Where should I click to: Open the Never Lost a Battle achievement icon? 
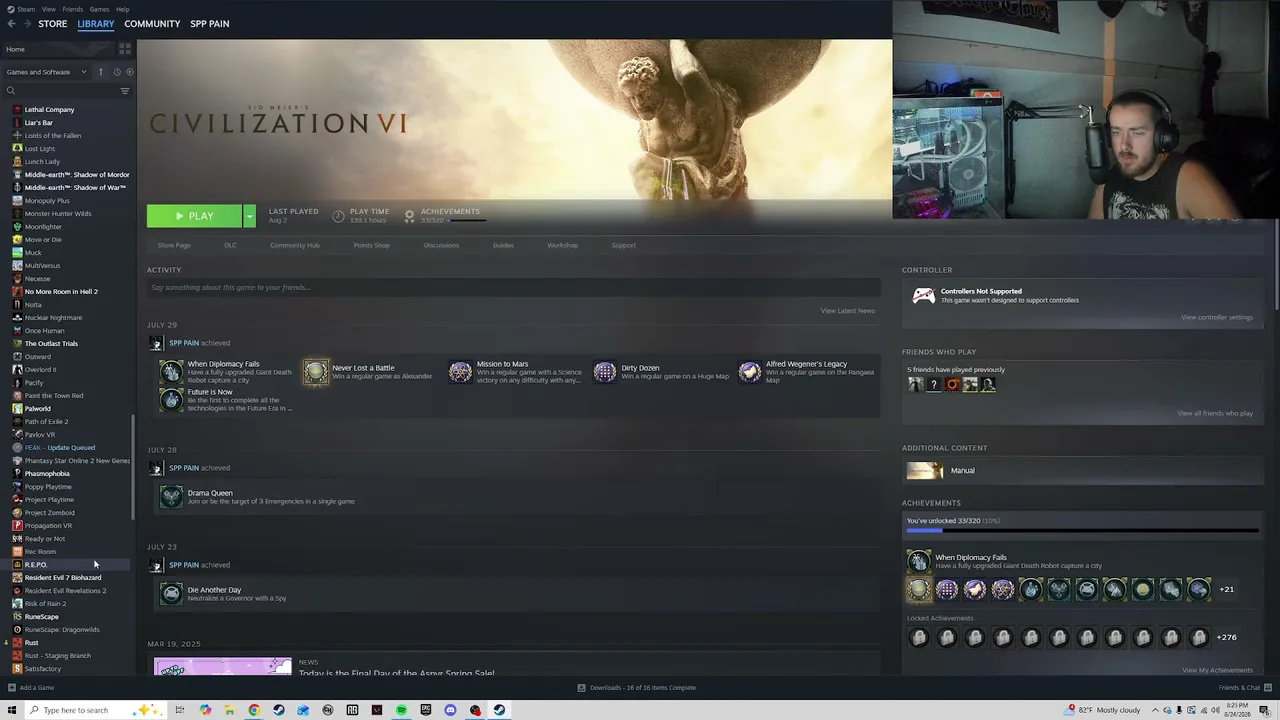316,372
